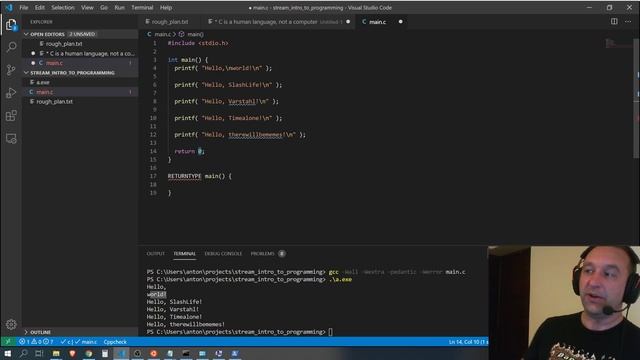The image size is (640, 360).
Task: Switch to the 'C is a human language' tab
Action: pyautogui.click(x=278, y=22)
